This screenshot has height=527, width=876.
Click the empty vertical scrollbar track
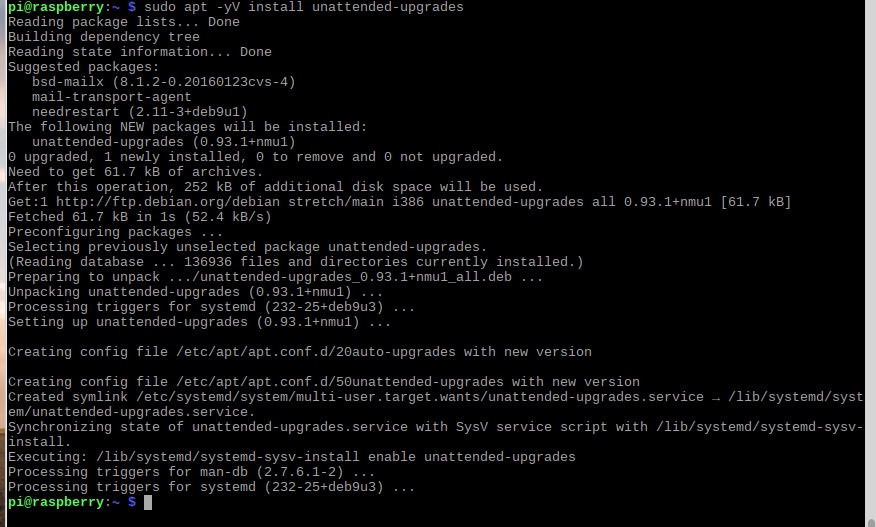tap(870, 260)
